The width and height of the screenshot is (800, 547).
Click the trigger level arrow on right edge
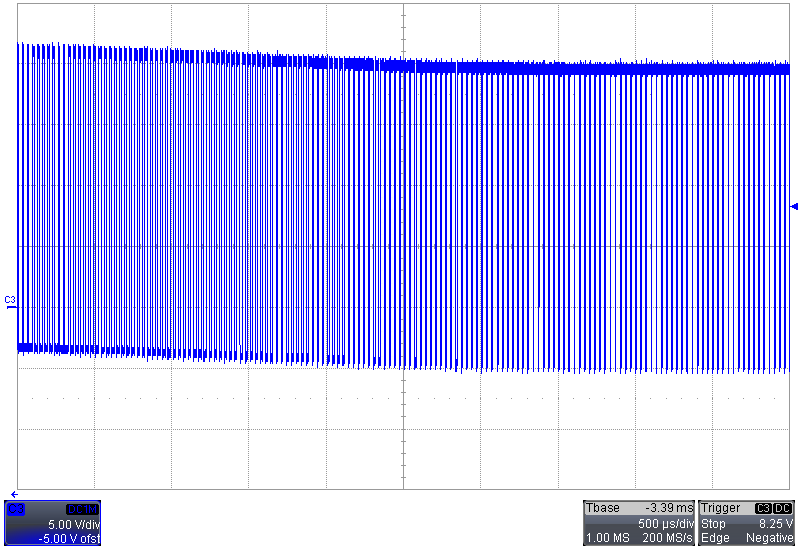point(794,206)
